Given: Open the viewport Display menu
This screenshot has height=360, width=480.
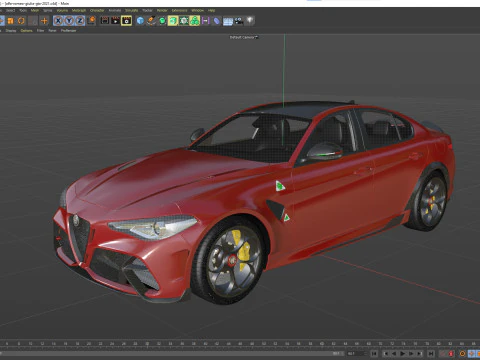Looking at the screenshot, I should (x=11, y=30).
